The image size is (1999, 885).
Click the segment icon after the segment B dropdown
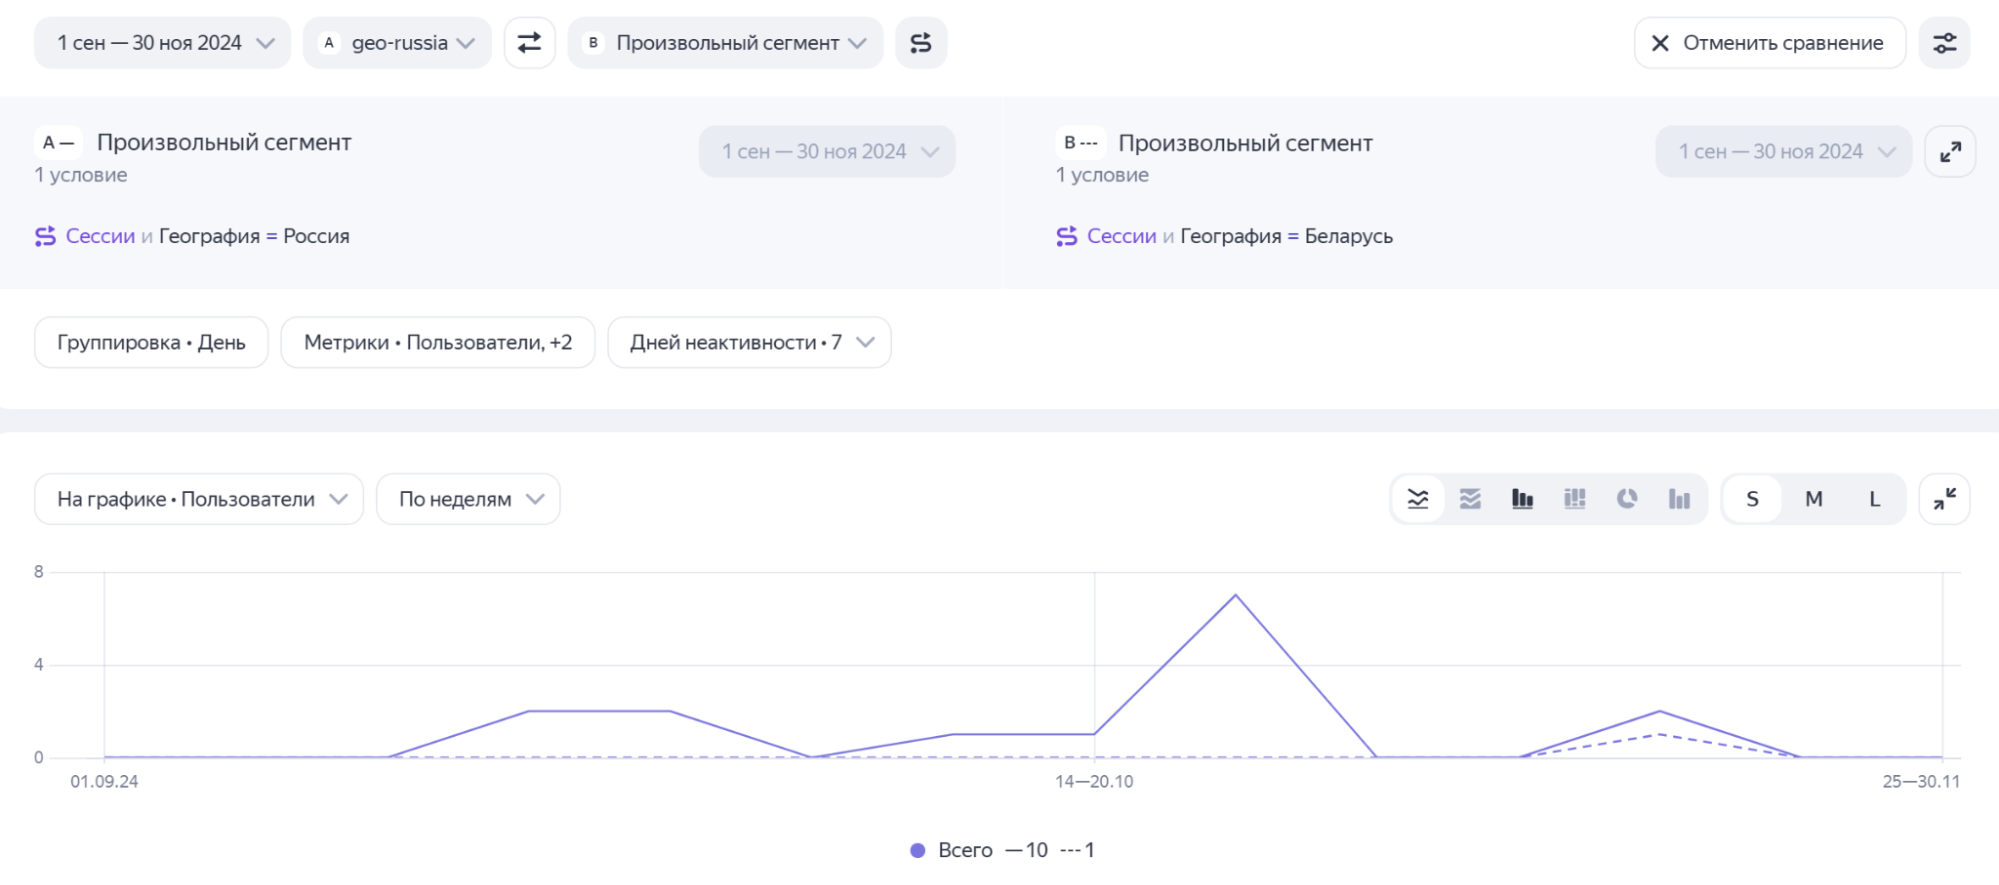click(x=921, y=43)
